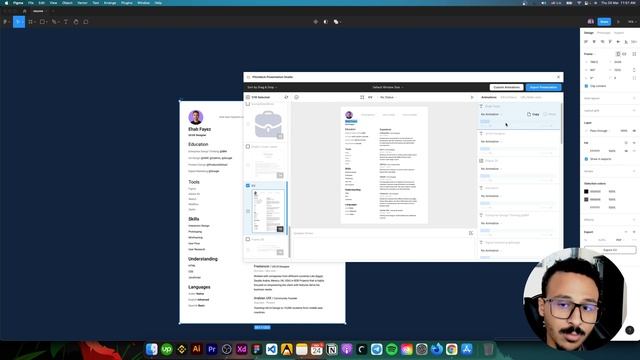
Task: Toggle layer visibility eye icon in Layer section
Action: [634, 131]
